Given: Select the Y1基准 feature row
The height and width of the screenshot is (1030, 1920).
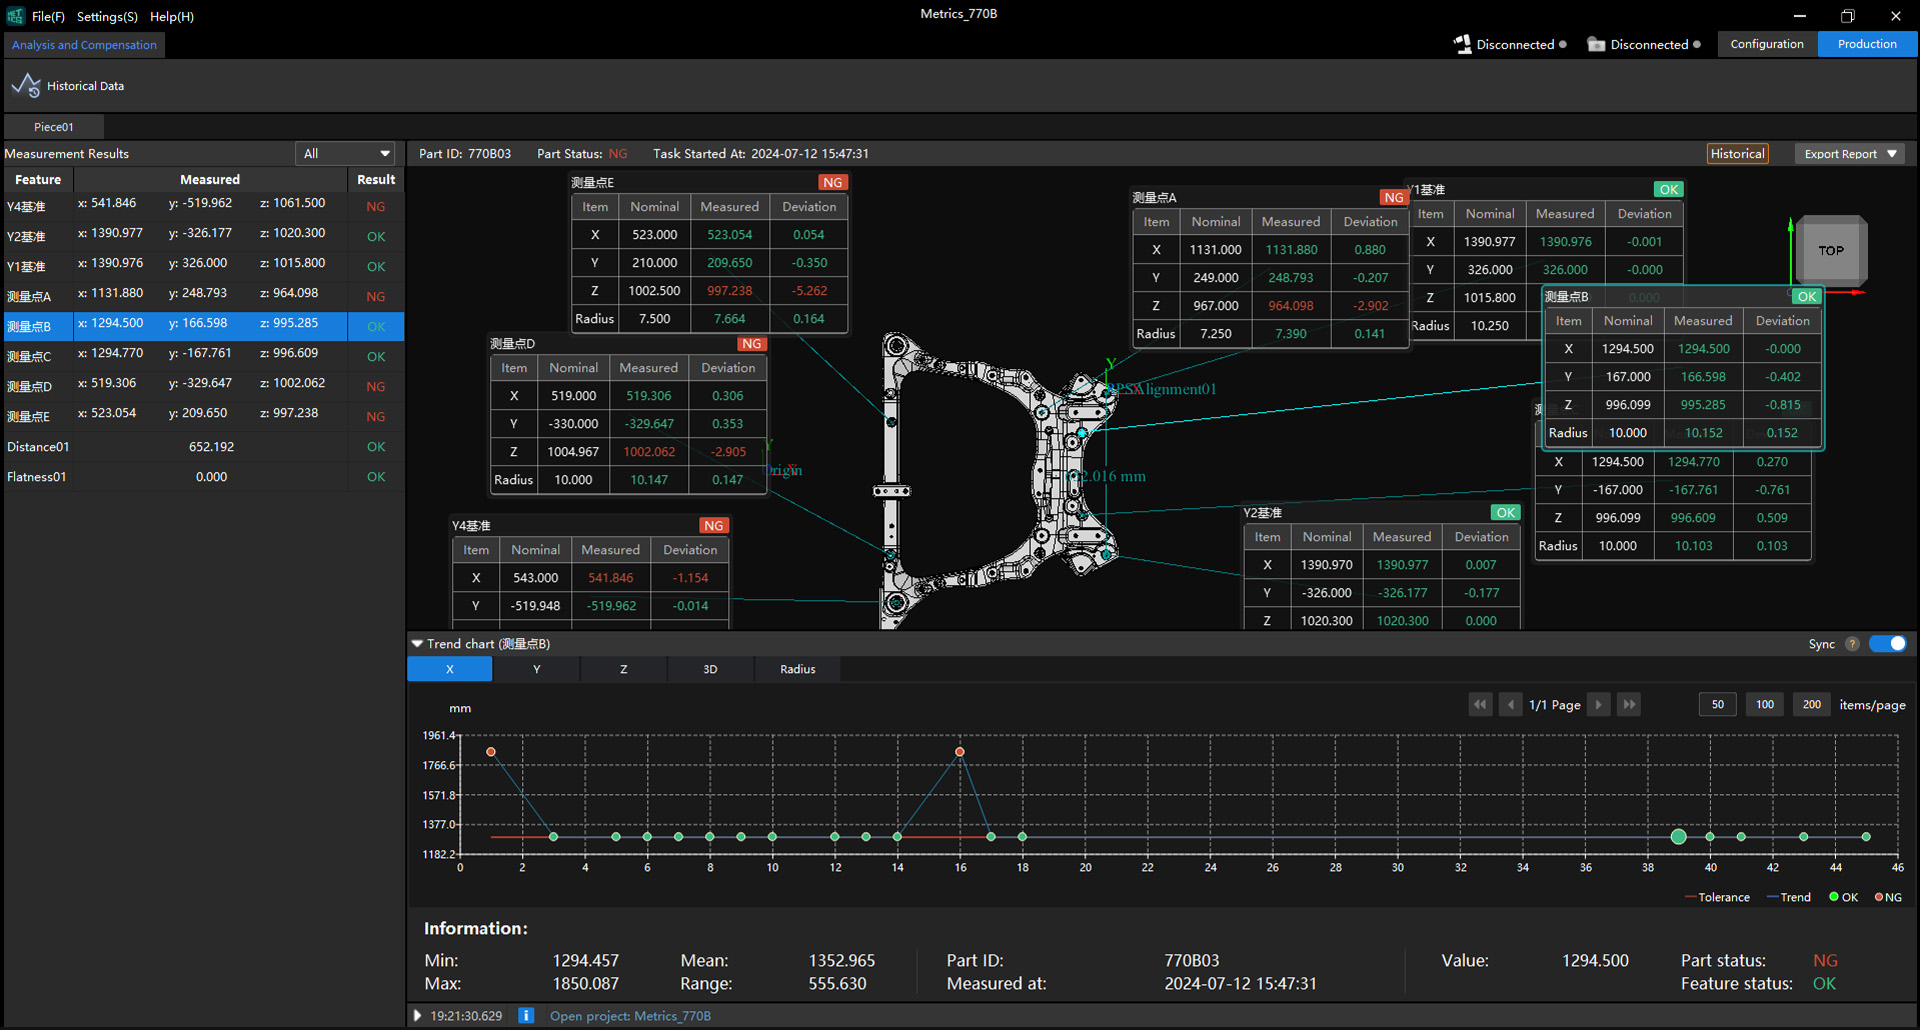Looking at the screenshot, I should pyautogui.click(x=203, y=266).
